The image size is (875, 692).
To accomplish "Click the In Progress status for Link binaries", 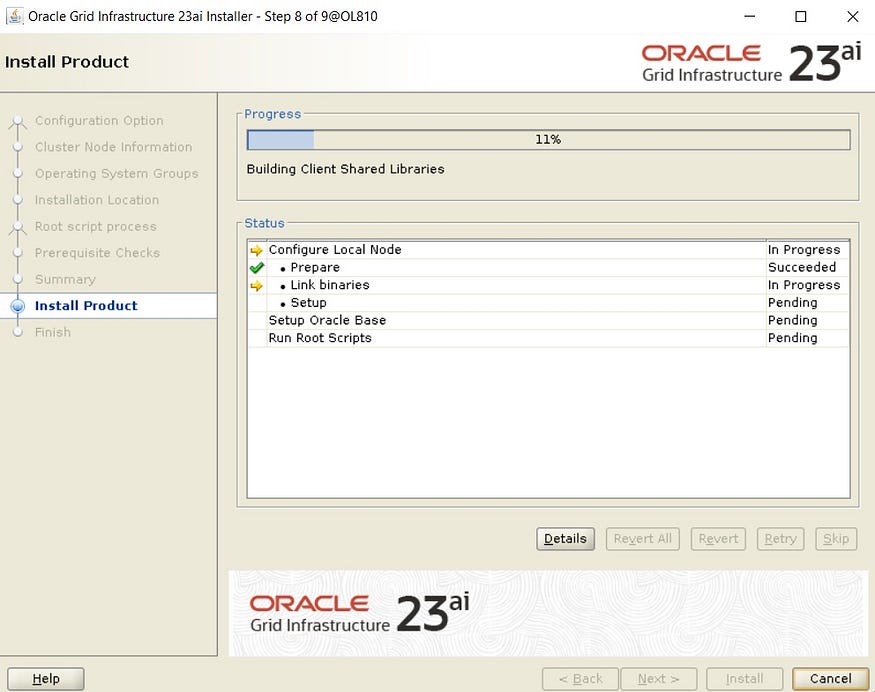I will 804,285.
